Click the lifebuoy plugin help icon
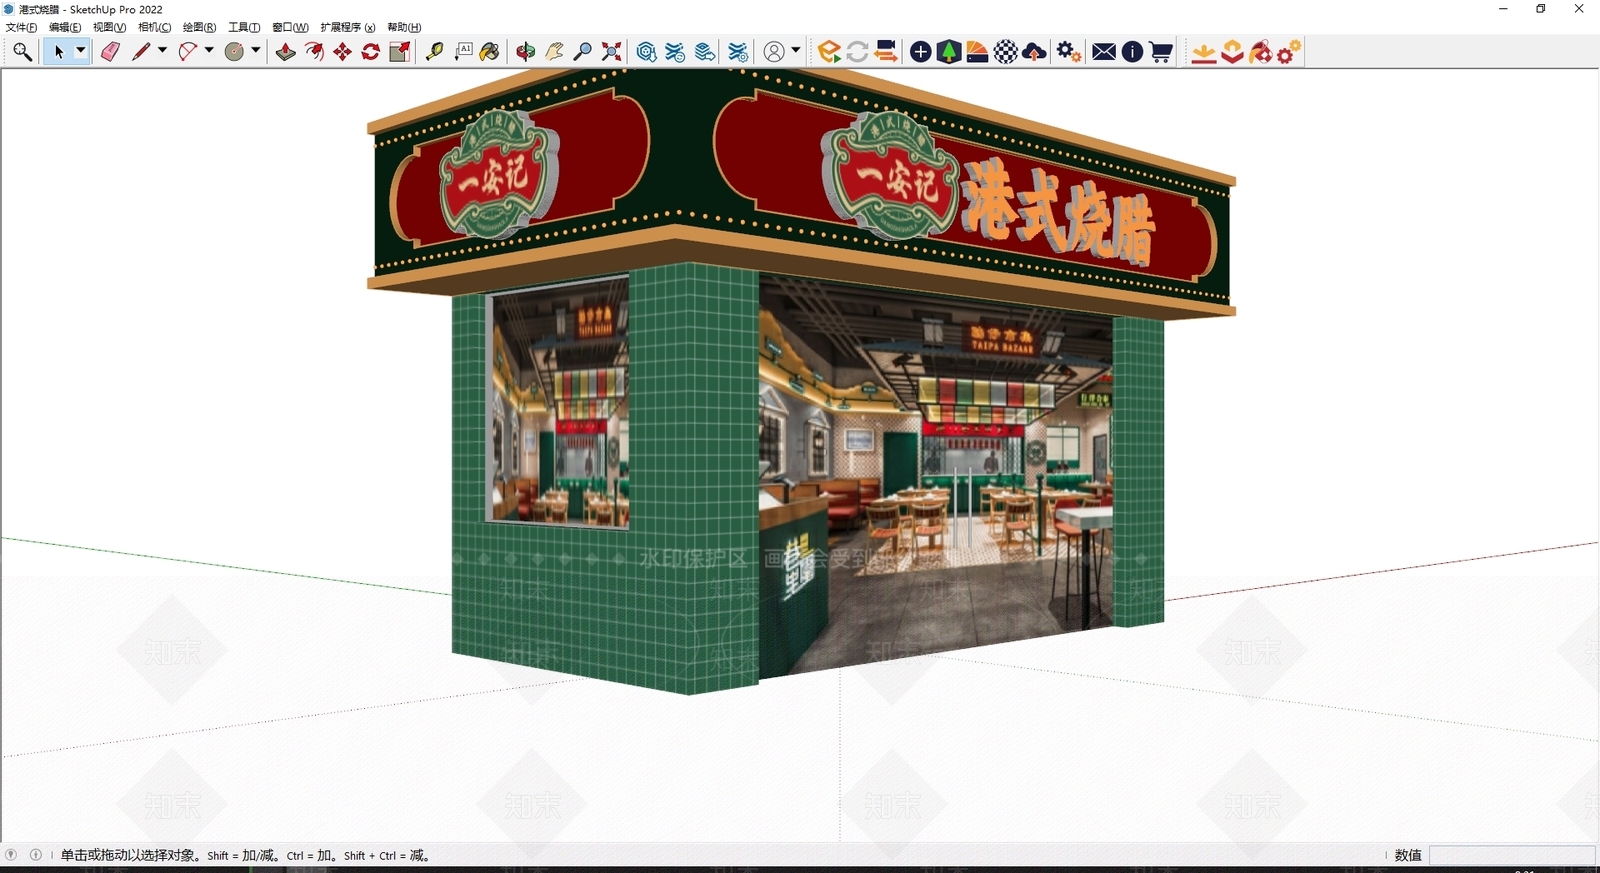 point(1261,52)
